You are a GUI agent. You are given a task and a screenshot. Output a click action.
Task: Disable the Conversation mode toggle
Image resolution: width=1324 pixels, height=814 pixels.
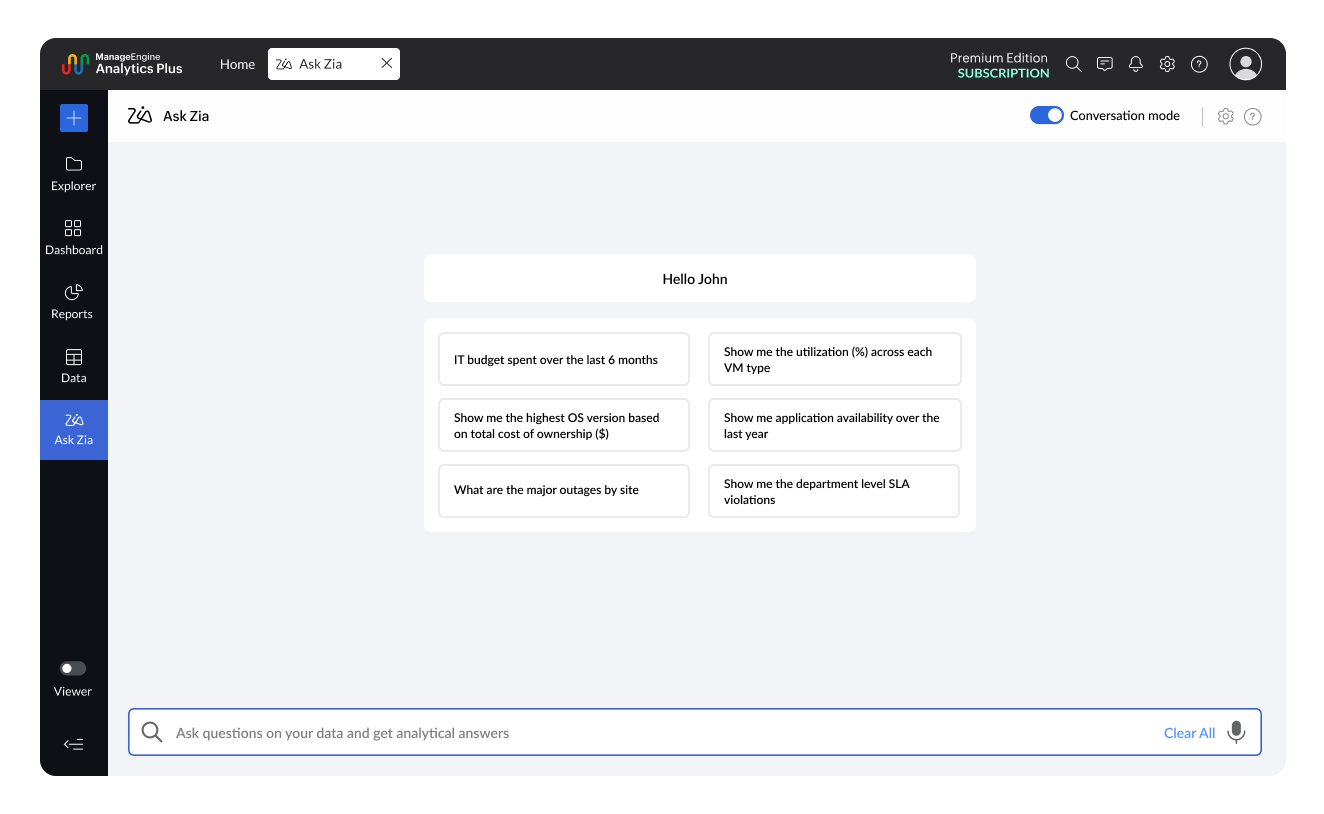[x=1046, y=116]
